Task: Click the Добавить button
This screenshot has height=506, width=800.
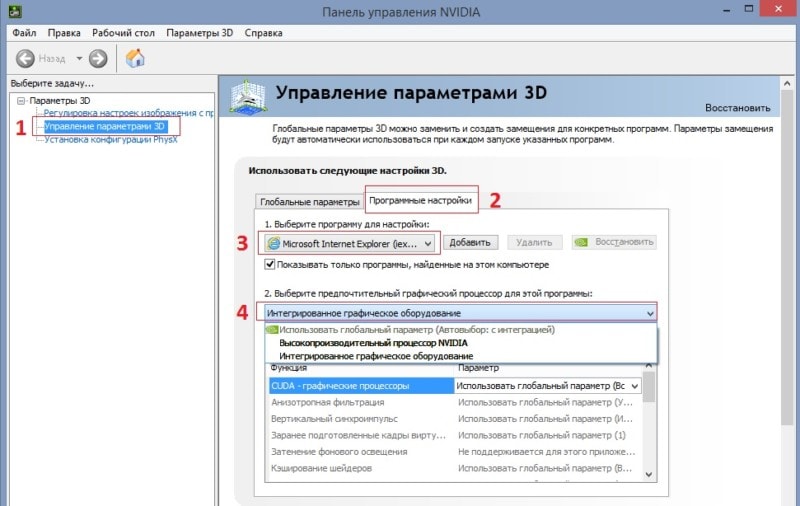Action: click(470, 242)
